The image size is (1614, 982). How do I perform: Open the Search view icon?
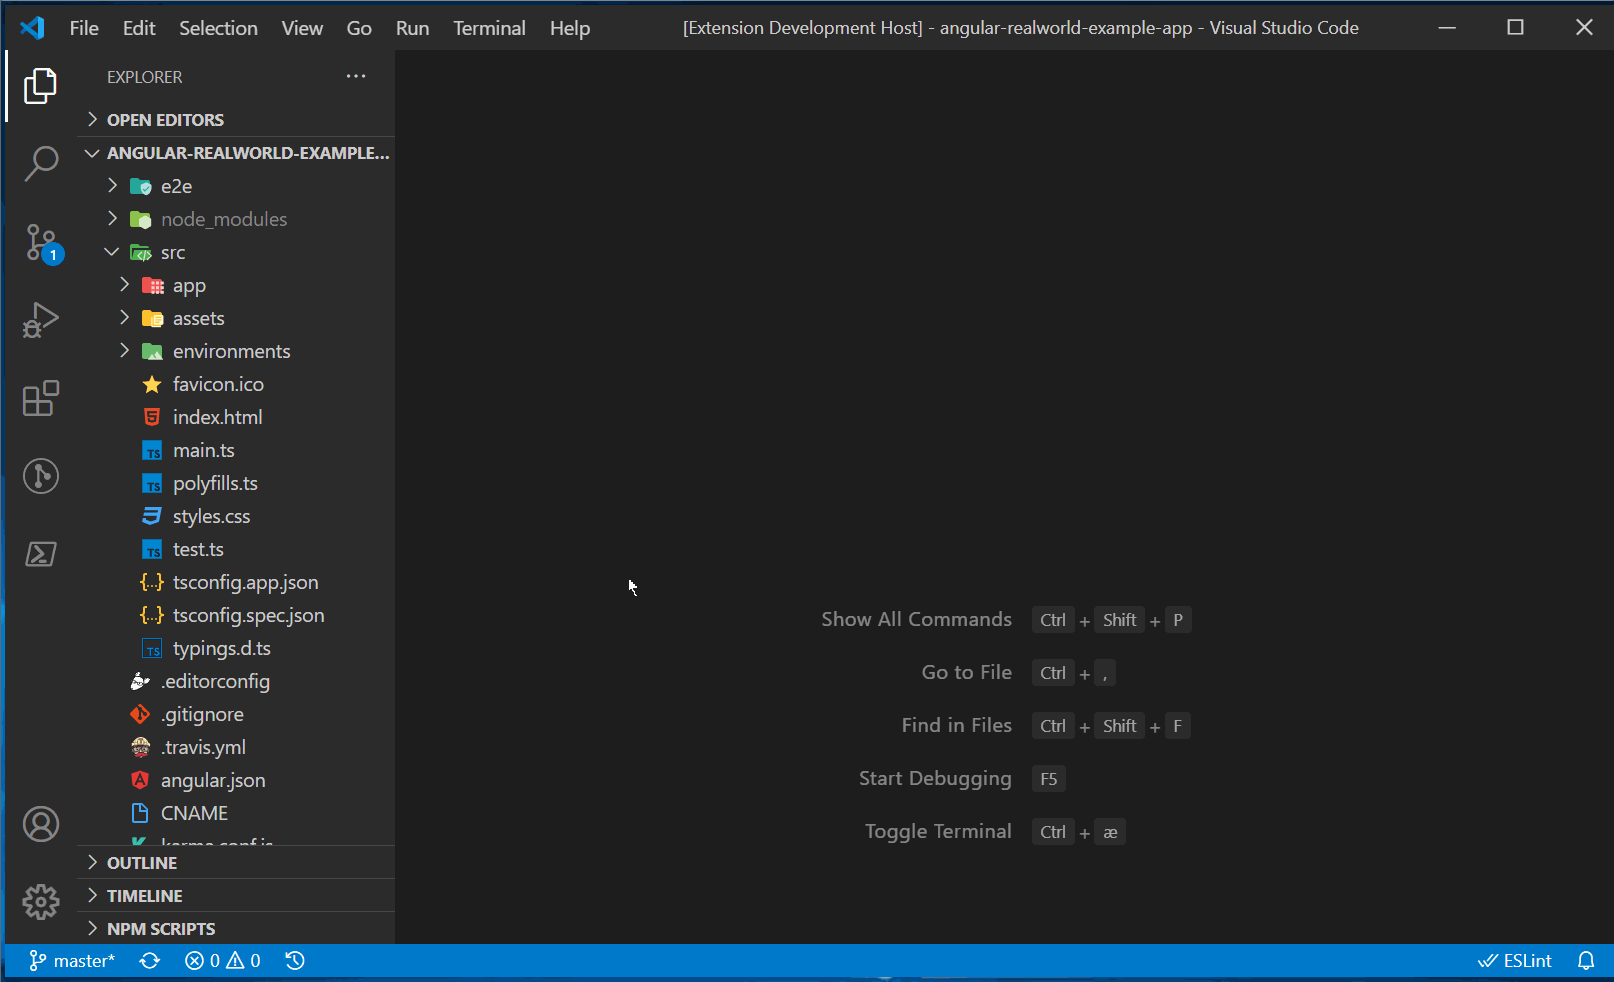click(40, 163)
